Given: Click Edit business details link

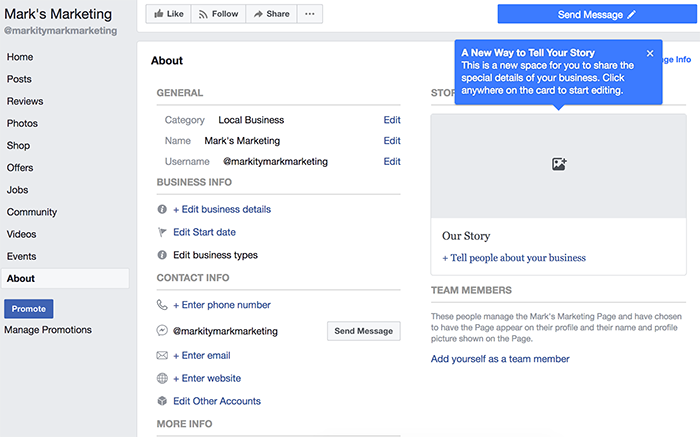Looking at the screenshot, I should (222, 209).
